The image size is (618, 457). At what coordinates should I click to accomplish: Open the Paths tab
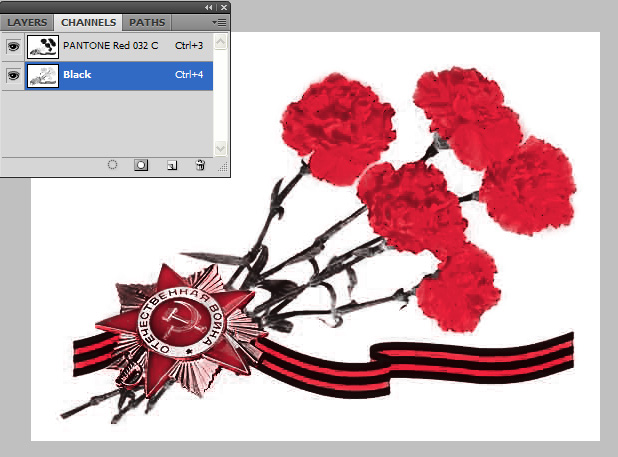147,22
